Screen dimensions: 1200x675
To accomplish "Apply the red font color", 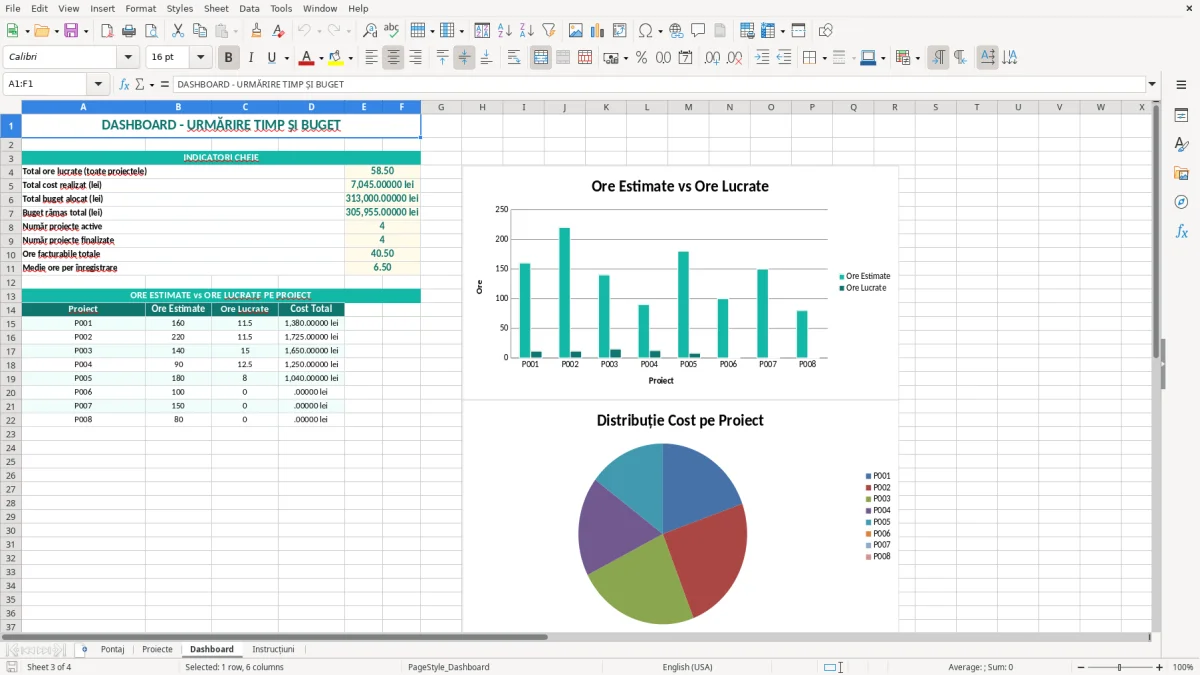I will coord(306,58).
